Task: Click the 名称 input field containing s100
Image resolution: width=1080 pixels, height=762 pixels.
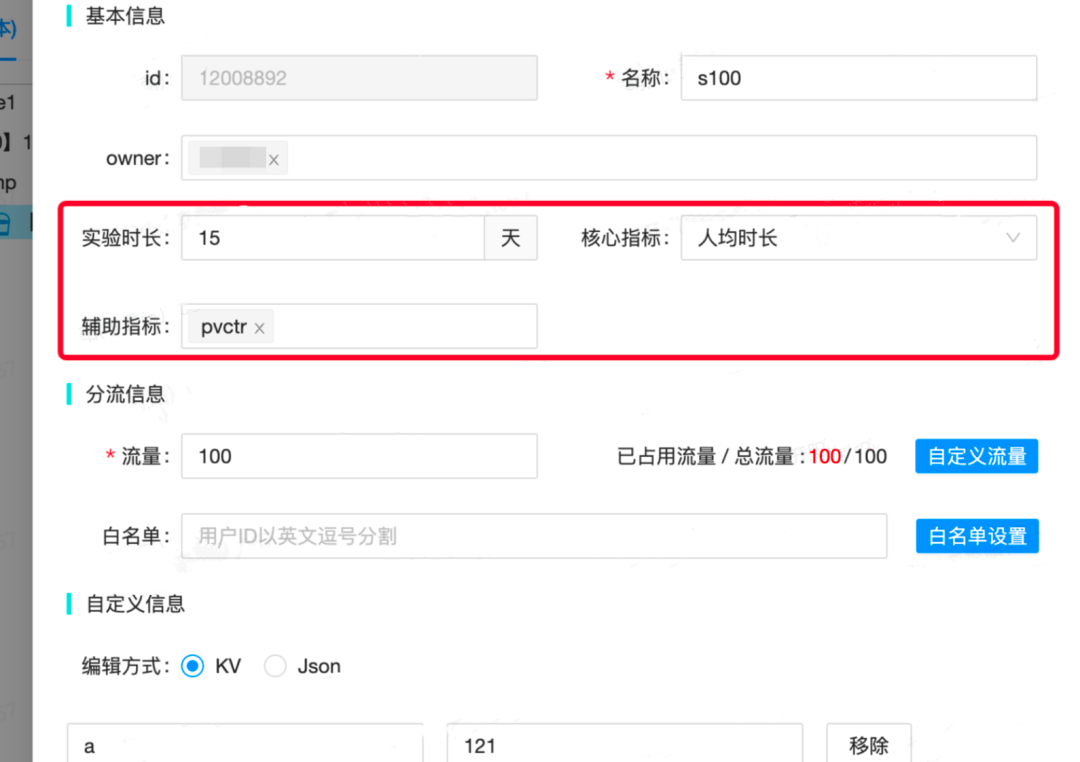Action: tap(859, 78)
